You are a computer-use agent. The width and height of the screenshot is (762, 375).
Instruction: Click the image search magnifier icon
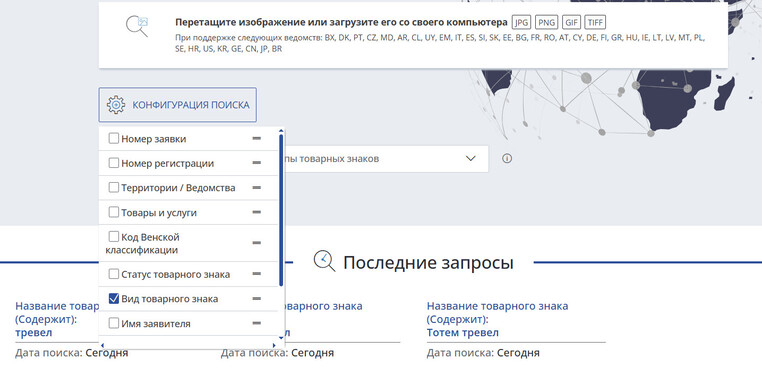tap(137, 27)
